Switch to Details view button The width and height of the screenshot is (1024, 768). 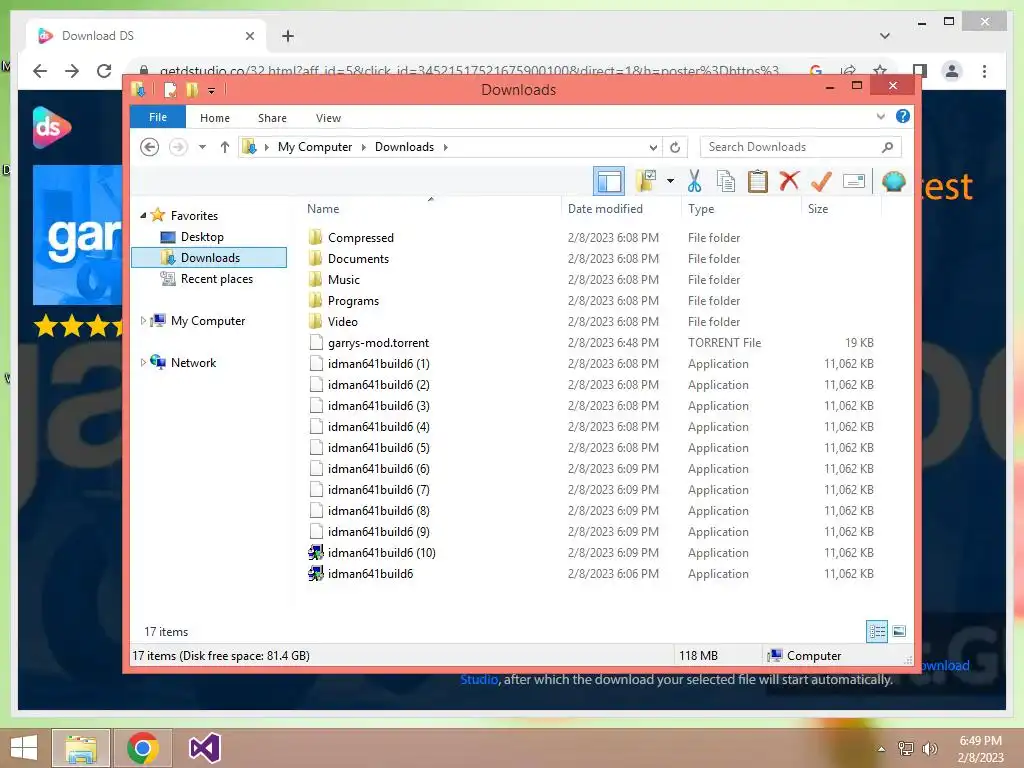click(x=876, y=631)
